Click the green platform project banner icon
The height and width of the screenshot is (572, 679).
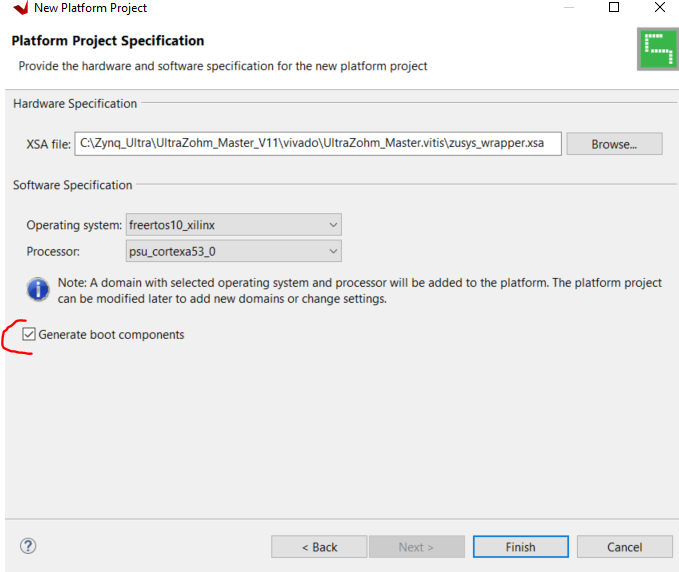pos(657,48)
